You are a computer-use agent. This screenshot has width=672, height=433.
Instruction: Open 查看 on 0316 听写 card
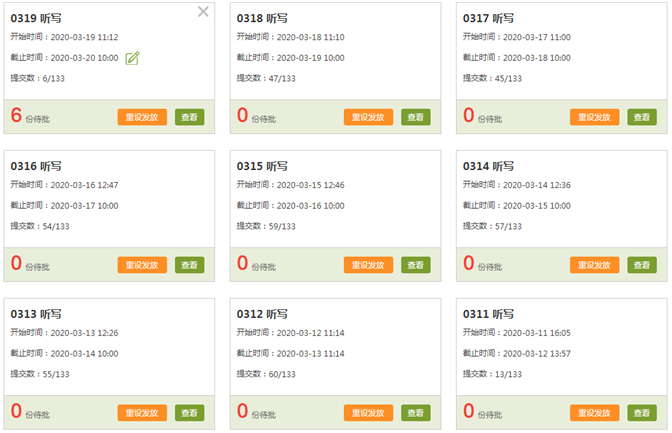point(189,265)
